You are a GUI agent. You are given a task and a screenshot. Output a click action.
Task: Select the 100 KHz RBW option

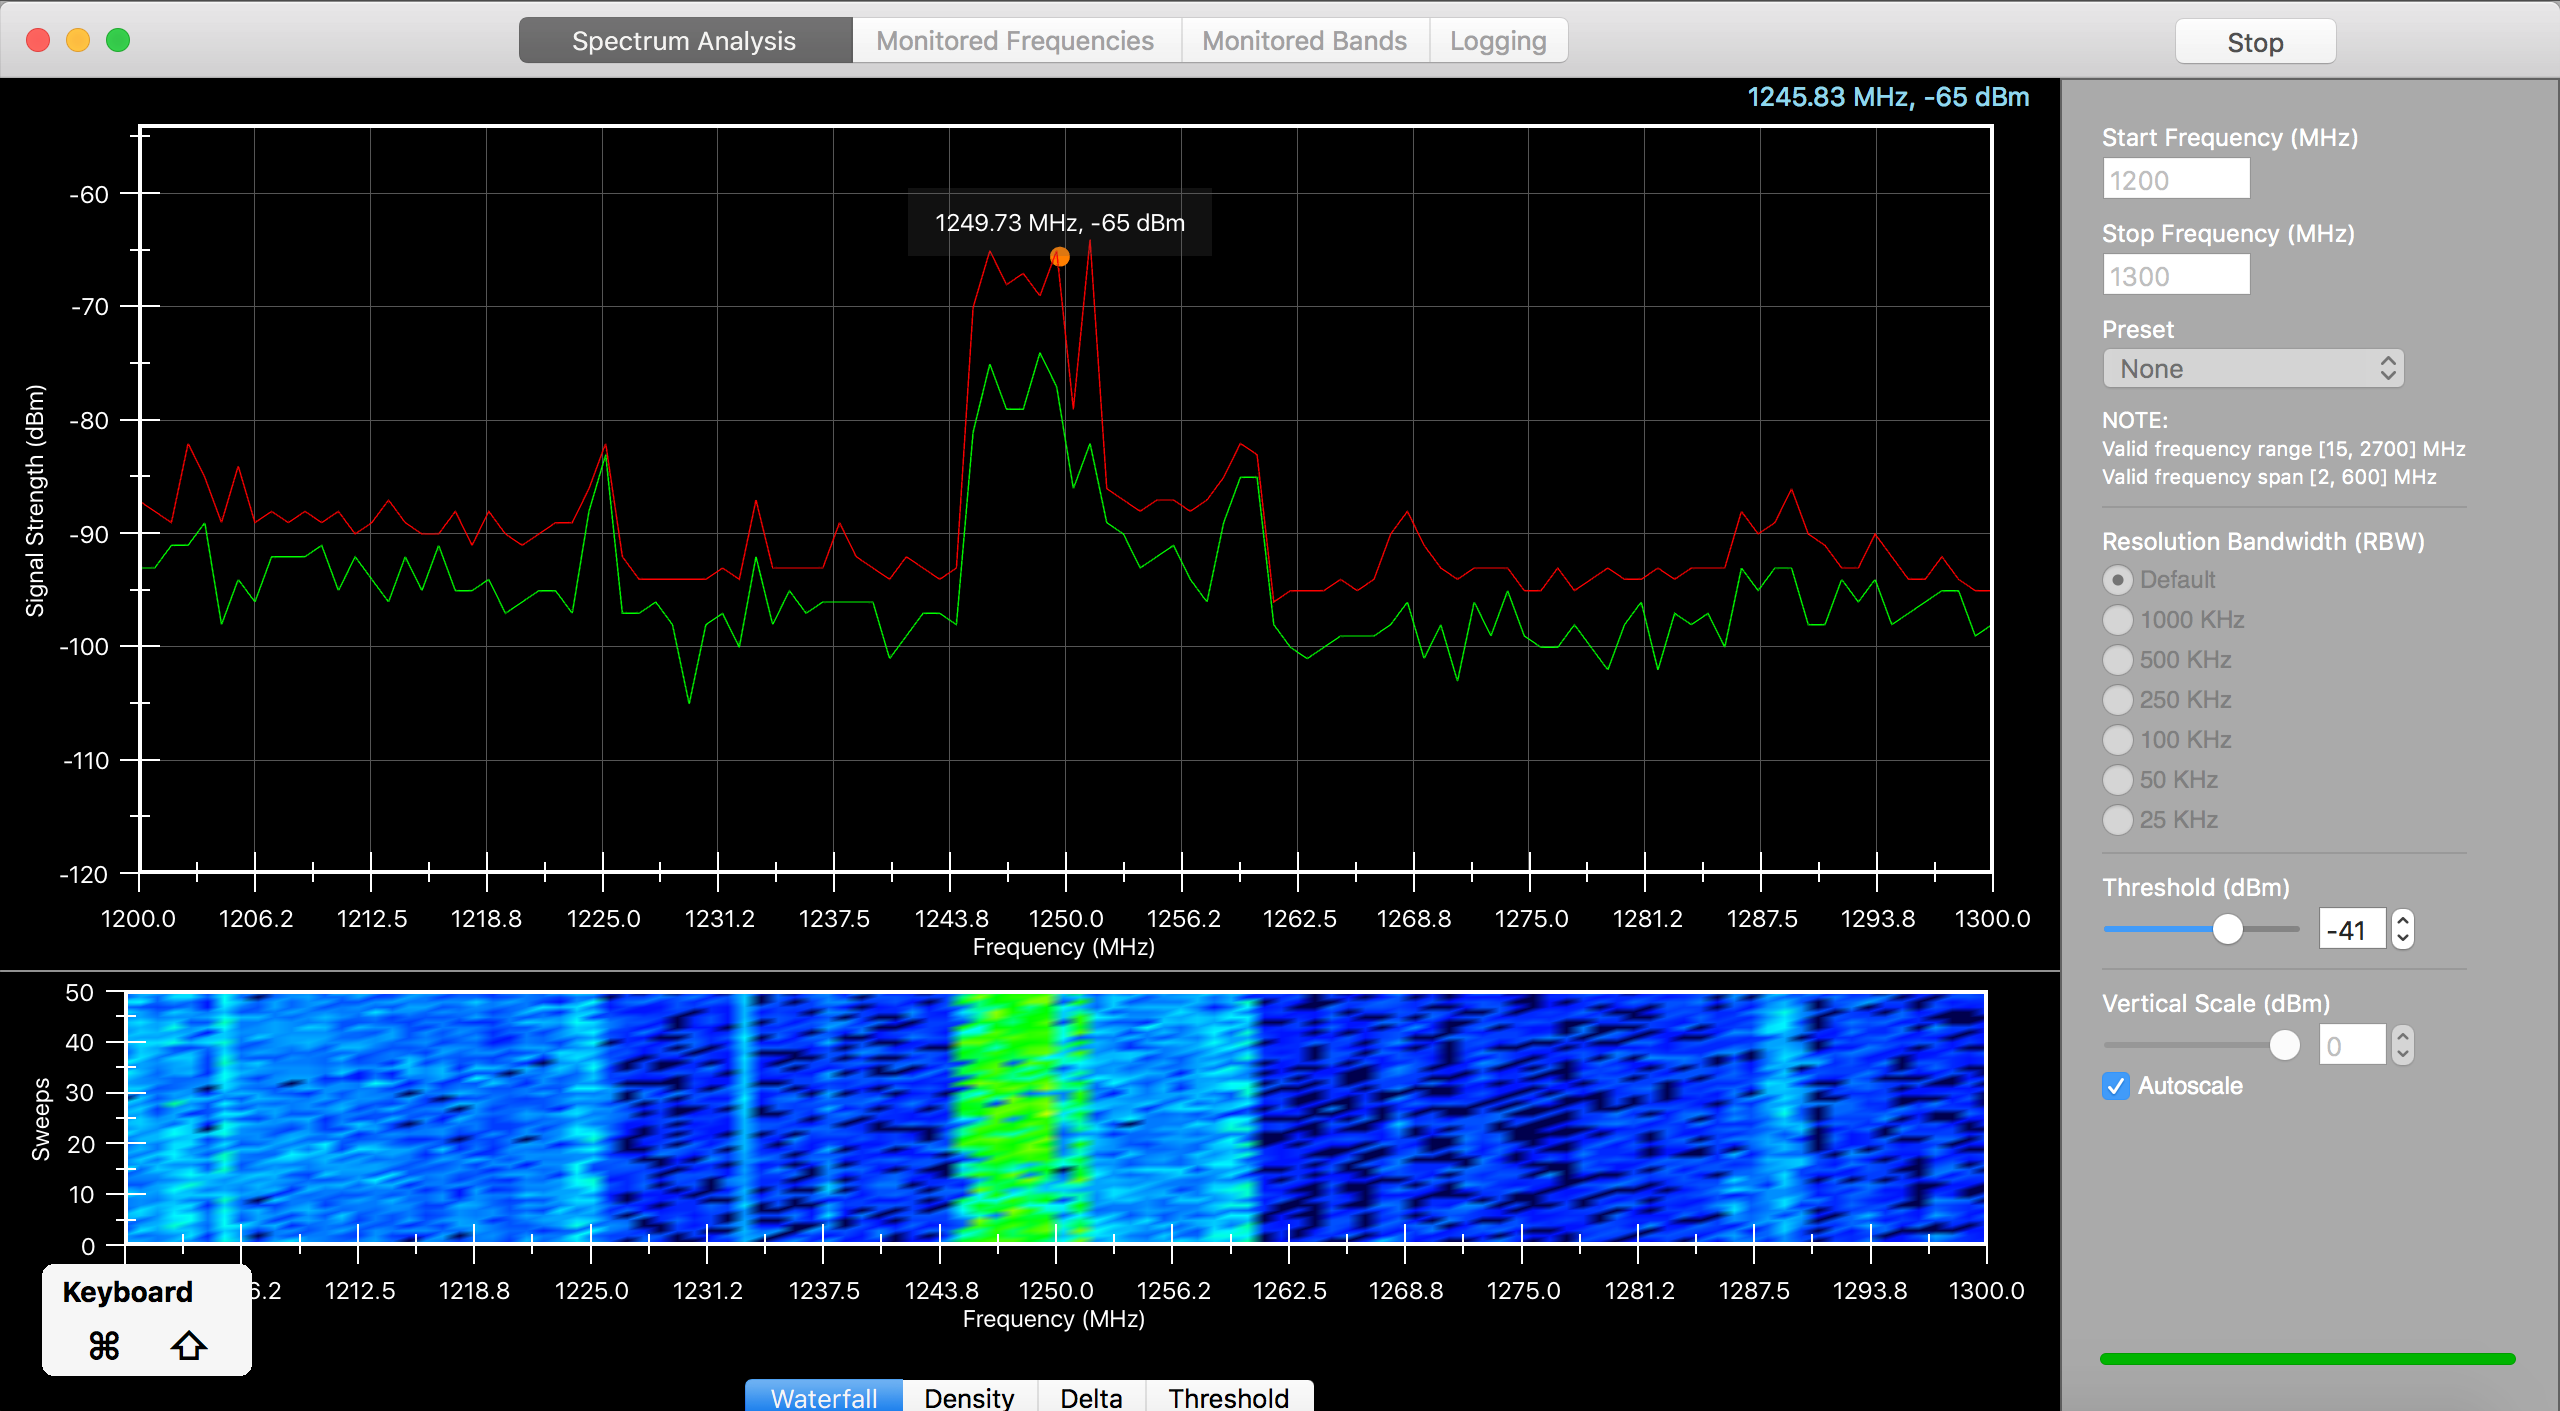pos(2117,740)
